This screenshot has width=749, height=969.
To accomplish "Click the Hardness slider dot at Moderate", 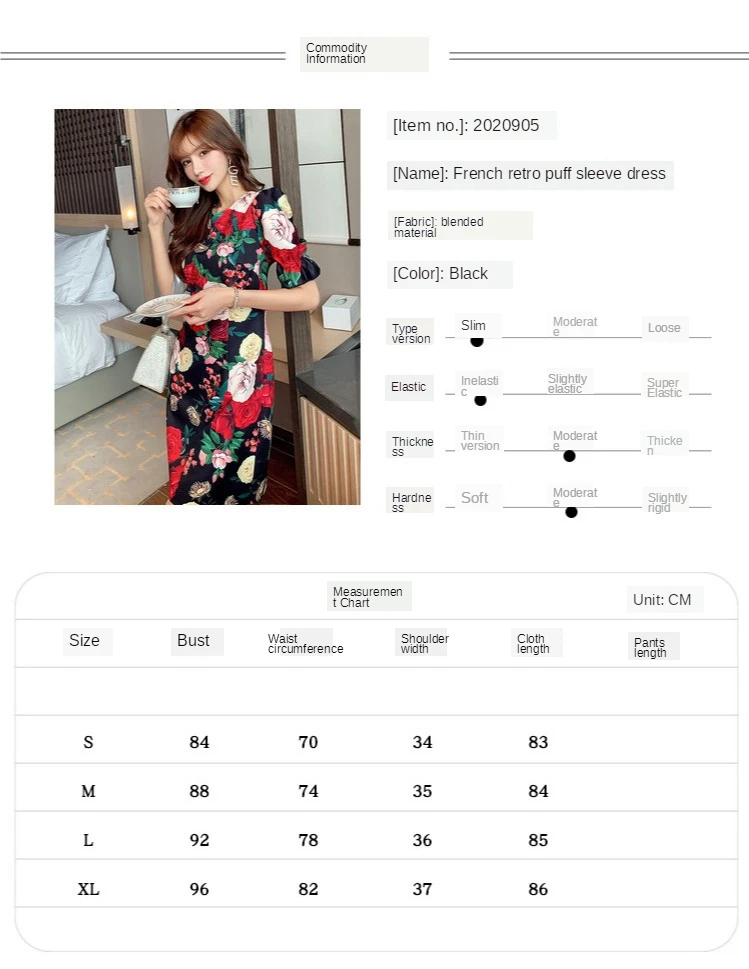I will click(x=571, y=512).
